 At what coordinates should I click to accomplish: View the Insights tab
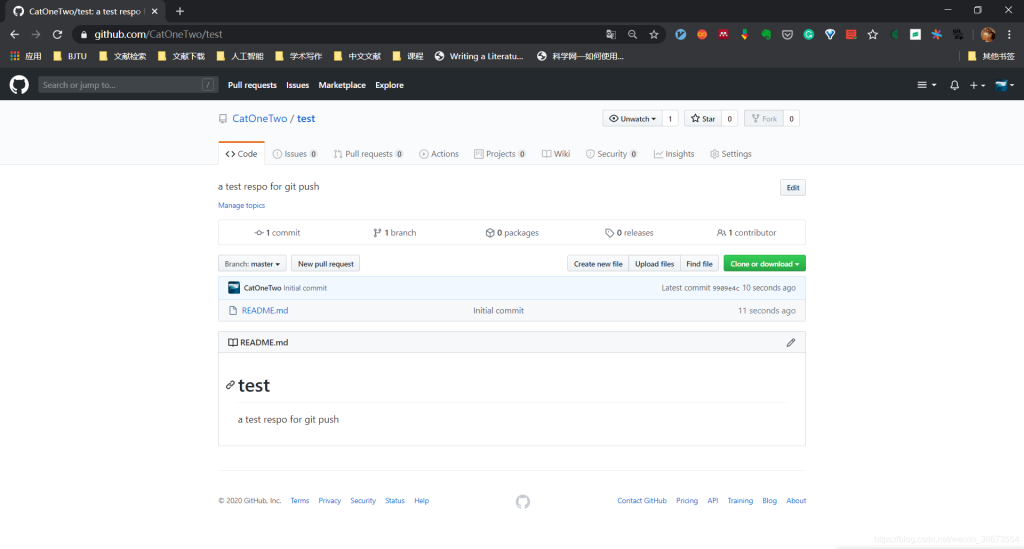[674, 154]
